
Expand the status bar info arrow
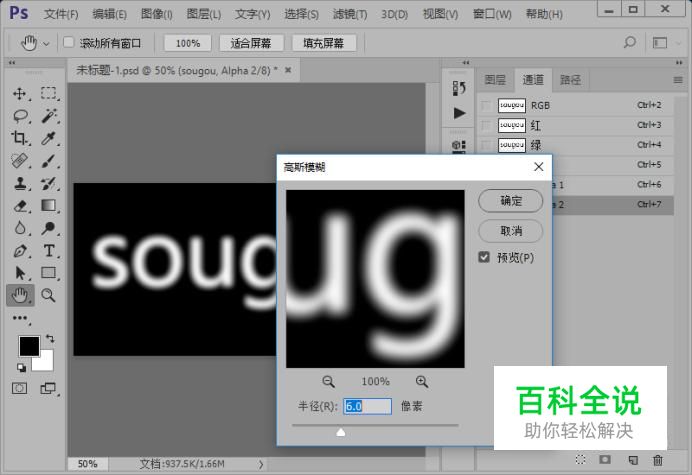click(261, 464)
